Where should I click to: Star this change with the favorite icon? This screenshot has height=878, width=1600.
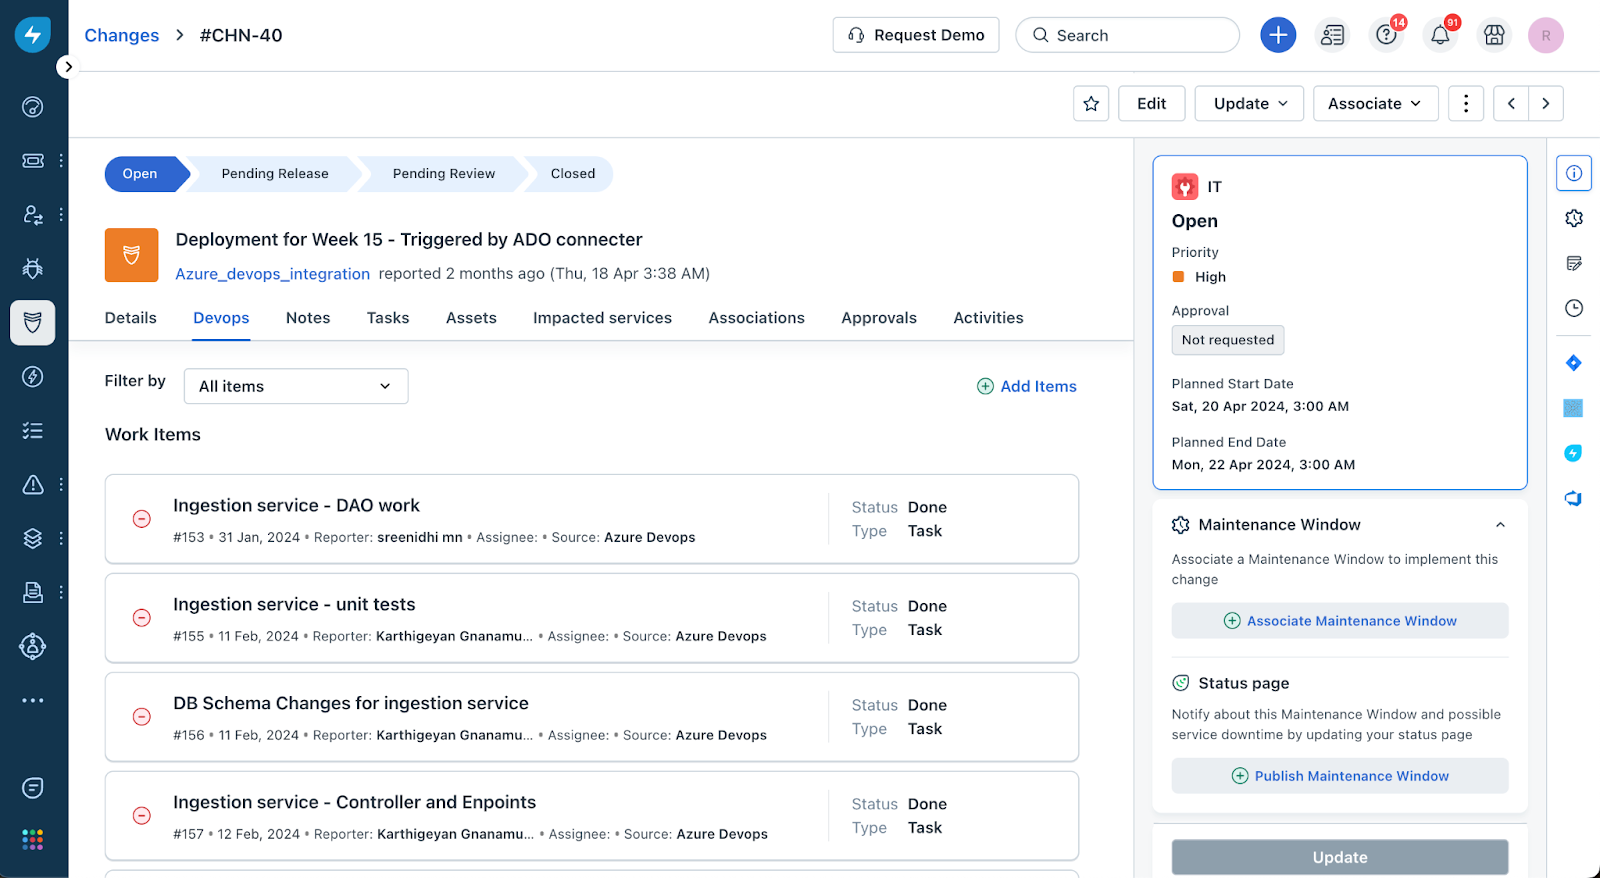[1091, 104]
